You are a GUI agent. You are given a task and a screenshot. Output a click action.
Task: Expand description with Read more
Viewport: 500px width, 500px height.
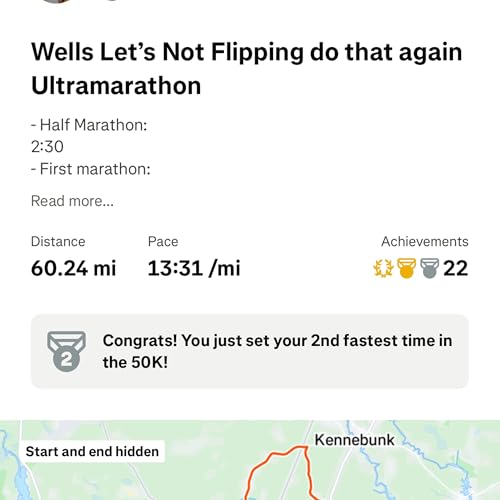pos(72,201)
